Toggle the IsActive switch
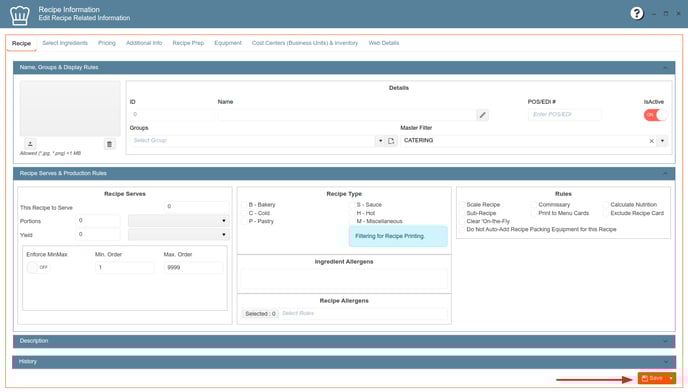The height and width of the screenshot is (392, 688). tap(656, 115)
